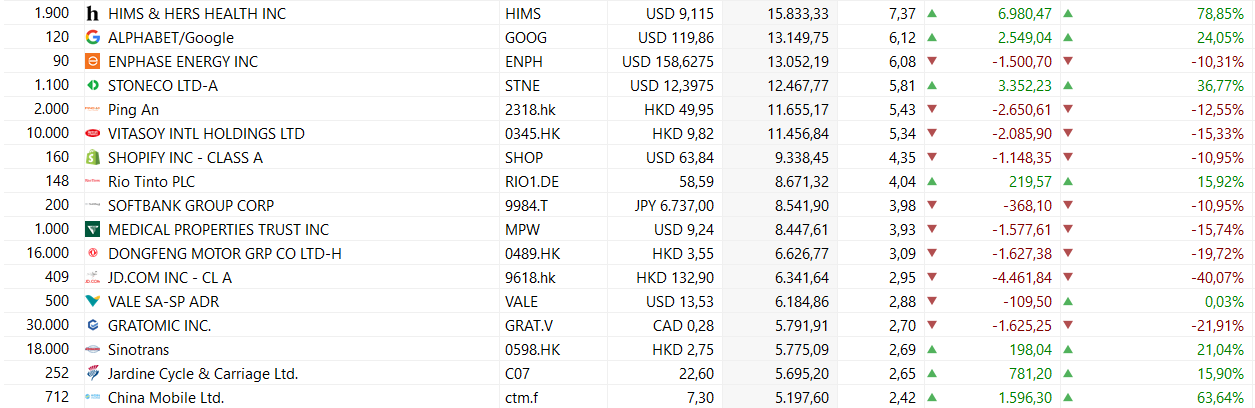Click the Hims & Hers Health logo icon

point(93,14)
